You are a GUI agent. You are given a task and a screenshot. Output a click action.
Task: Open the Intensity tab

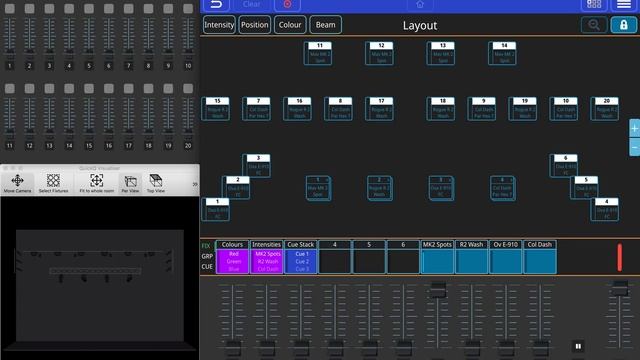click(219, 24)
